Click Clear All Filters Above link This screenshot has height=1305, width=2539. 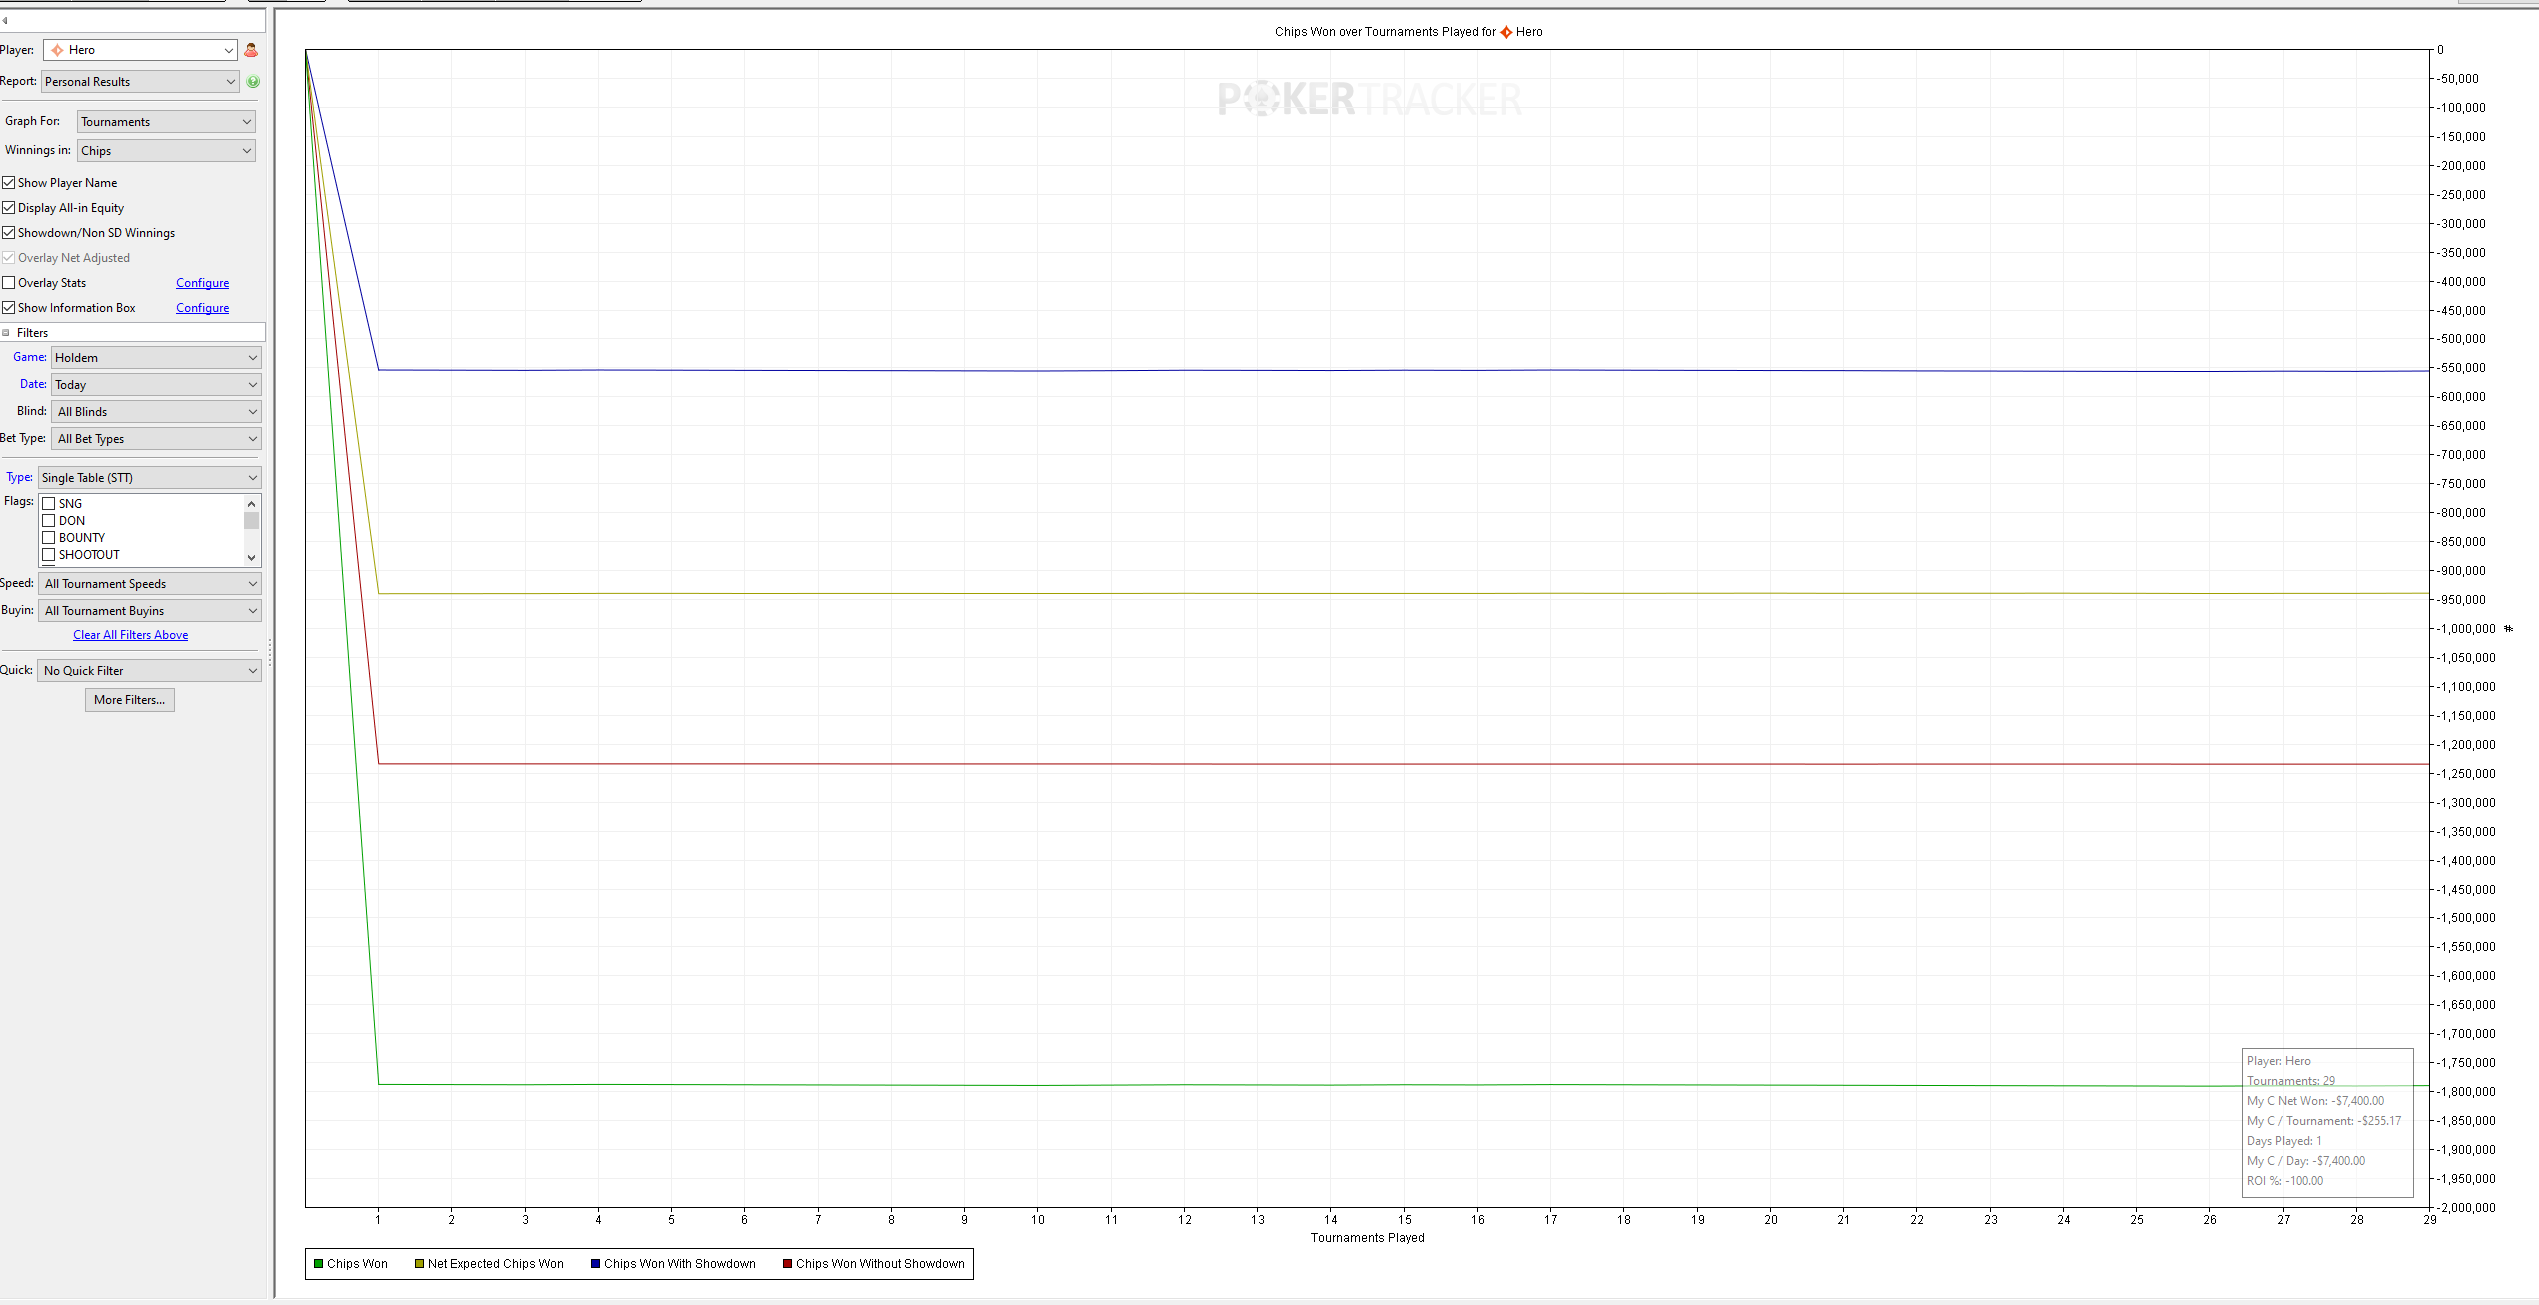(x=130, y=635)
